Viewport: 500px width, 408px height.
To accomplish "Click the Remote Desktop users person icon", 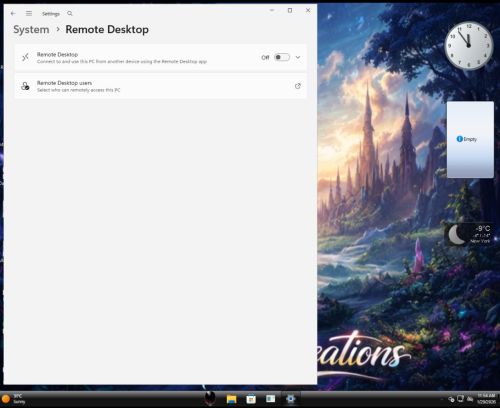I will [25, 86].
